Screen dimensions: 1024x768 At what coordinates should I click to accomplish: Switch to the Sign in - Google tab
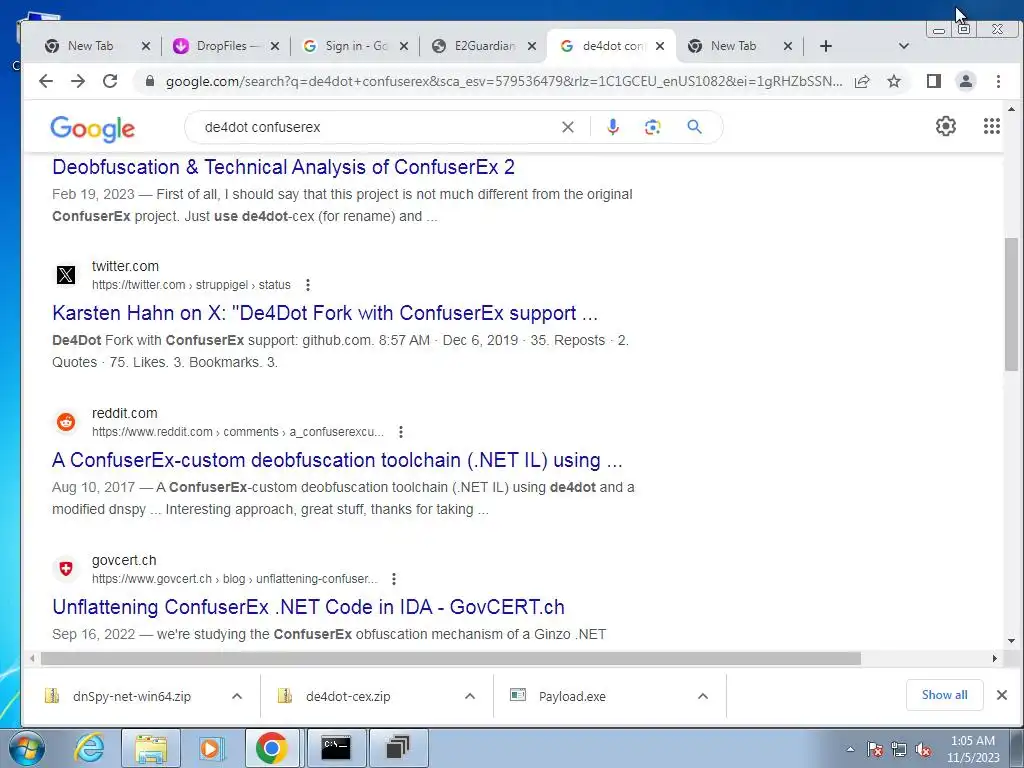click(x=356, y=46)
